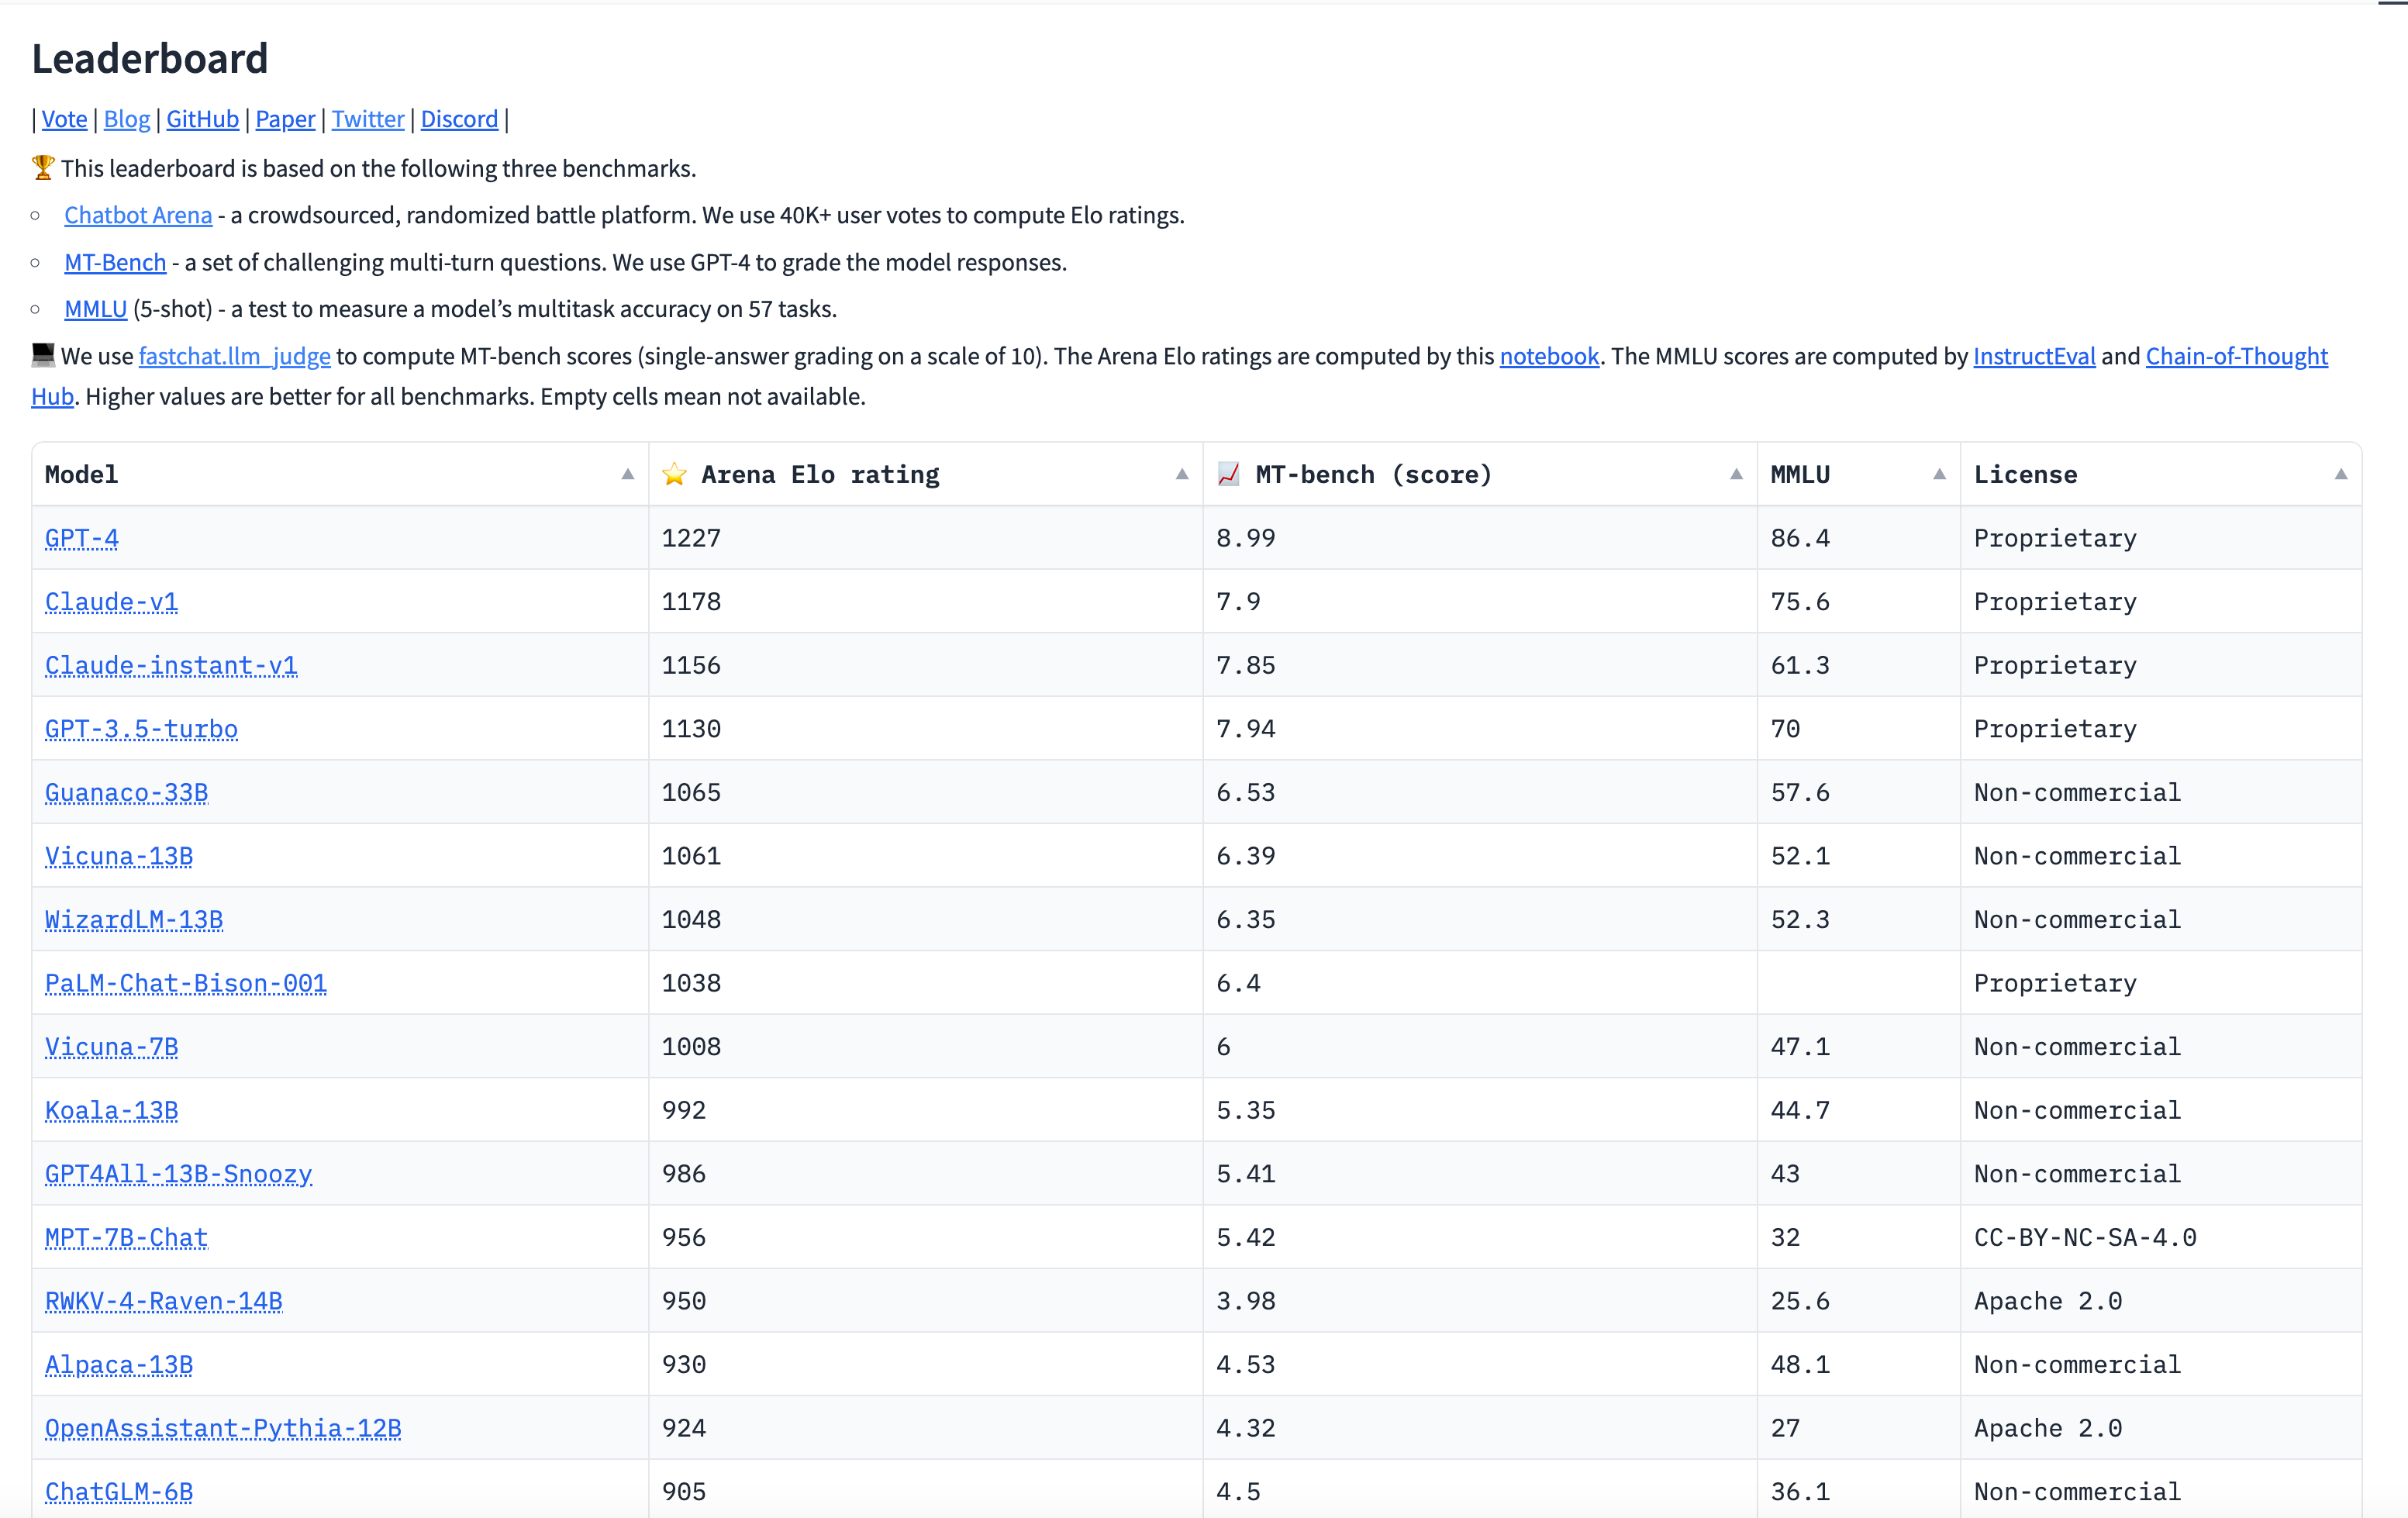Open the OpenAssistant-Pythia-12B model link

223,1429
